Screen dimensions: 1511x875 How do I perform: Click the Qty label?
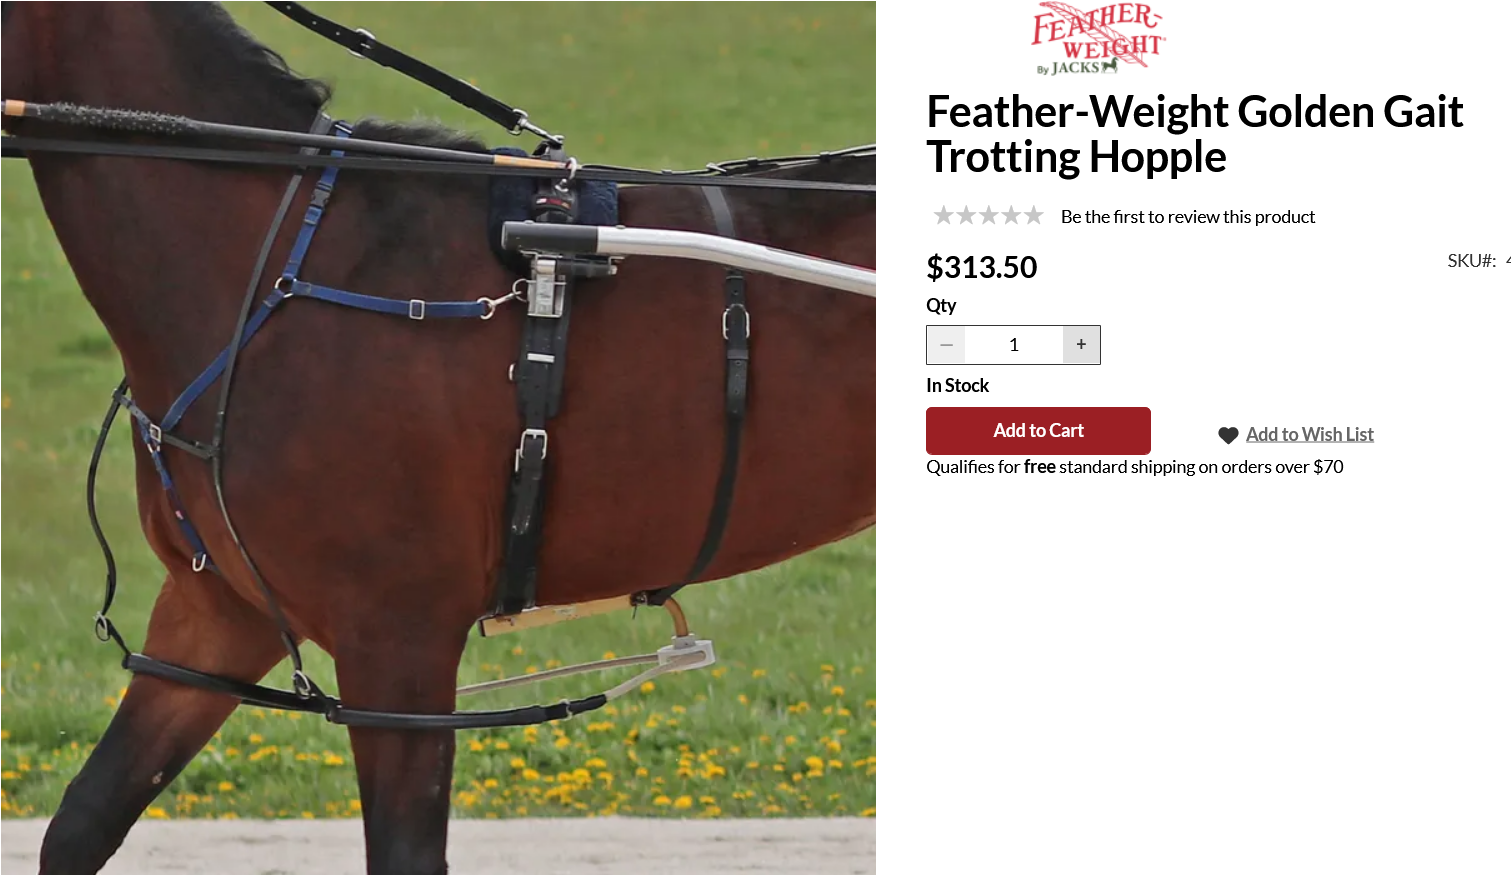941,306
